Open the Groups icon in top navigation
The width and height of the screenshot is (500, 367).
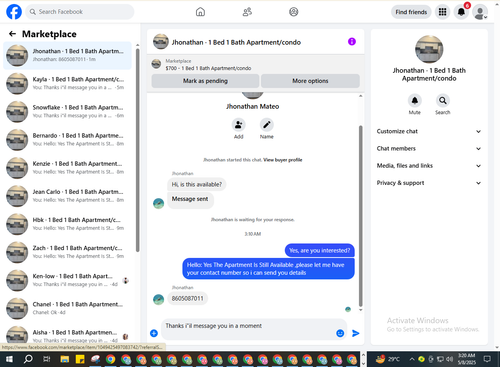click(294, 12)
